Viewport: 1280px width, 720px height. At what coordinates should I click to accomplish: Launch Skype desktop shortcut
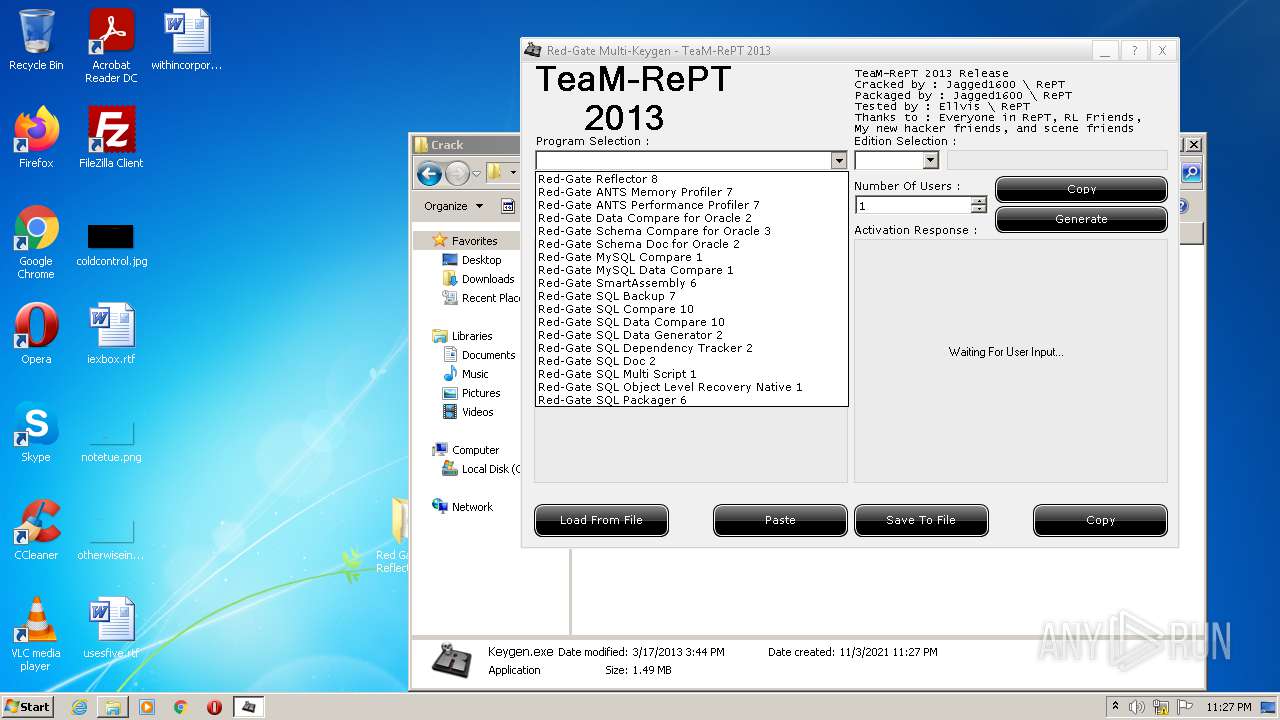coord(36,432)
